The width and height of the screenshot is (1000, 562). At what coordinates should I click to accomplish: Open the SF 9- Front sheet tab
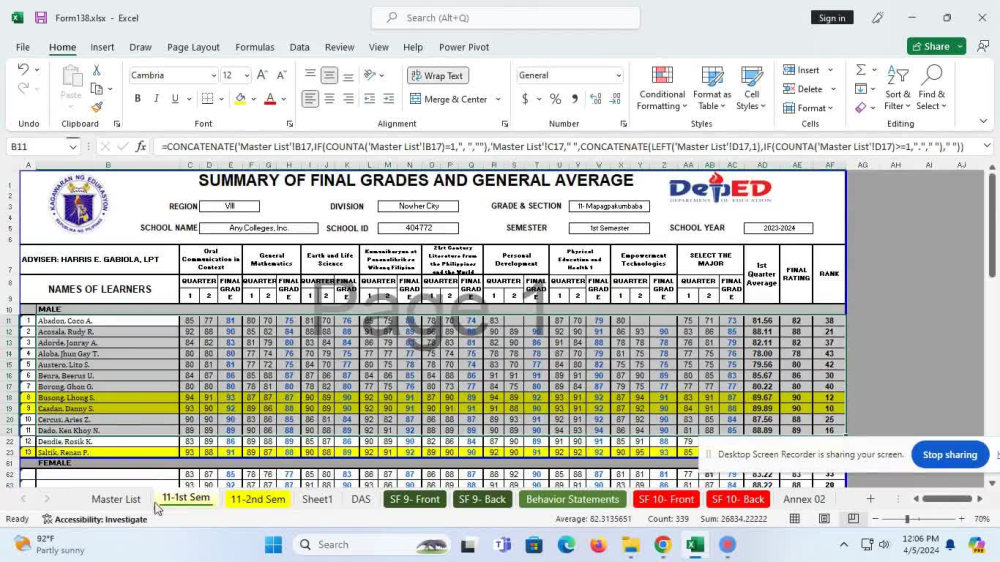(x=415, y=499)
